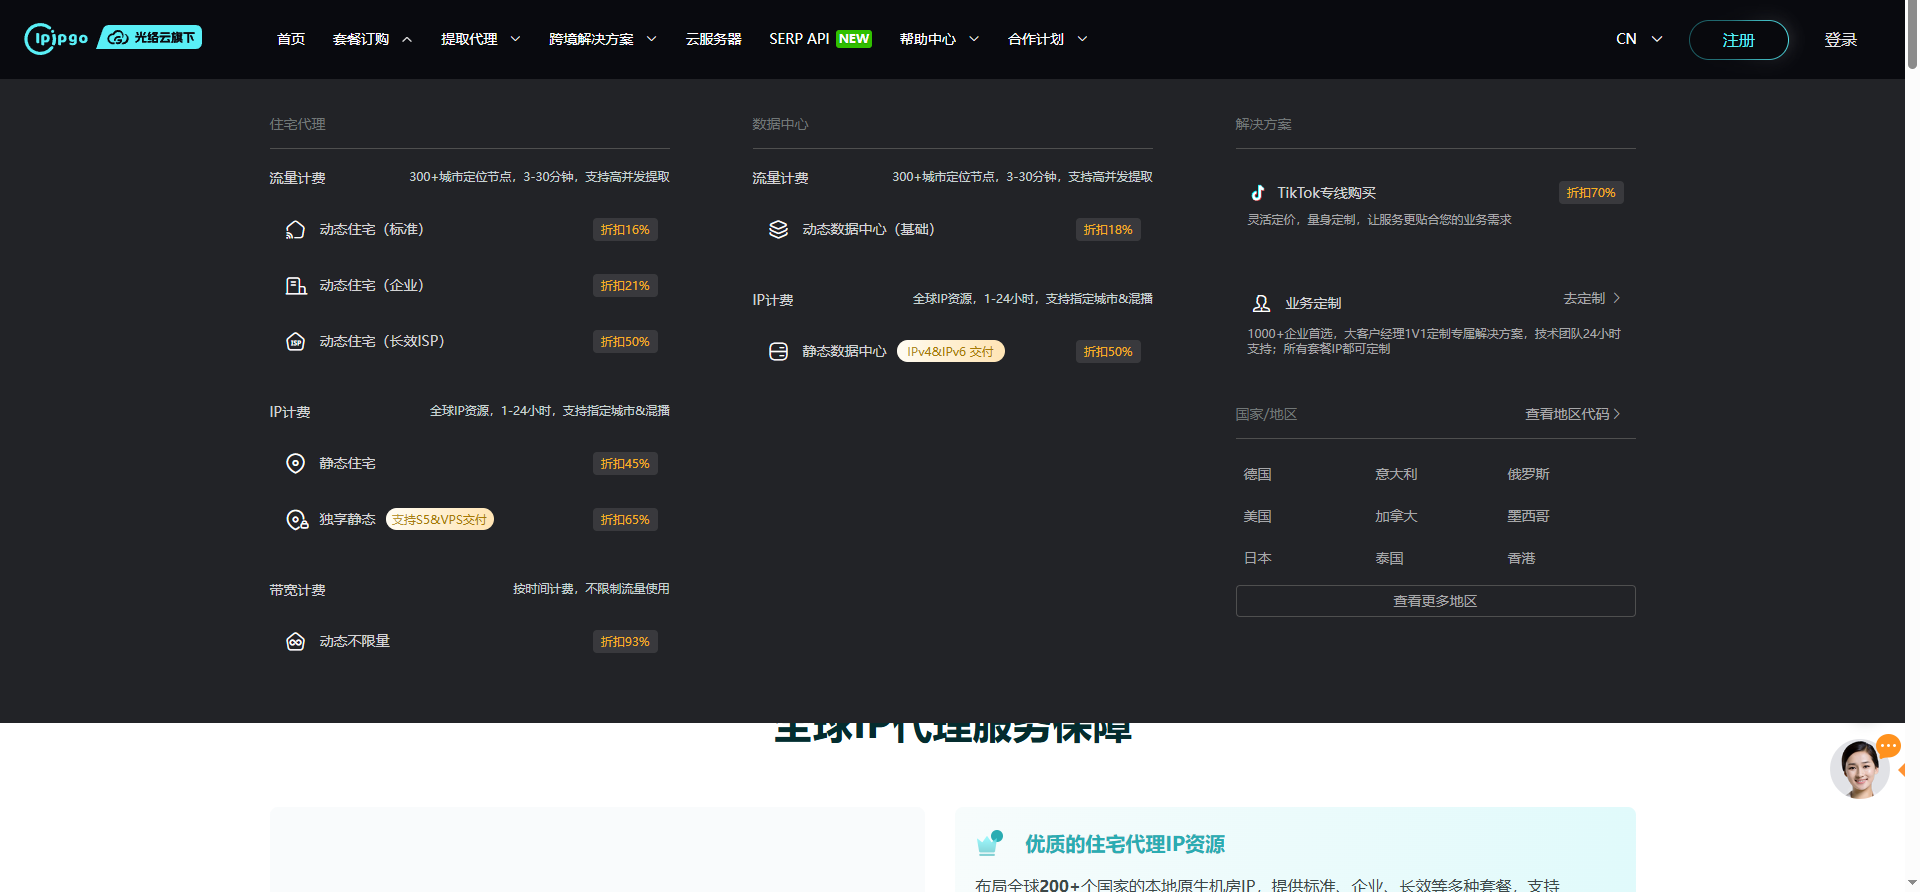Click the static datacenter database icon

pos(778,352)
